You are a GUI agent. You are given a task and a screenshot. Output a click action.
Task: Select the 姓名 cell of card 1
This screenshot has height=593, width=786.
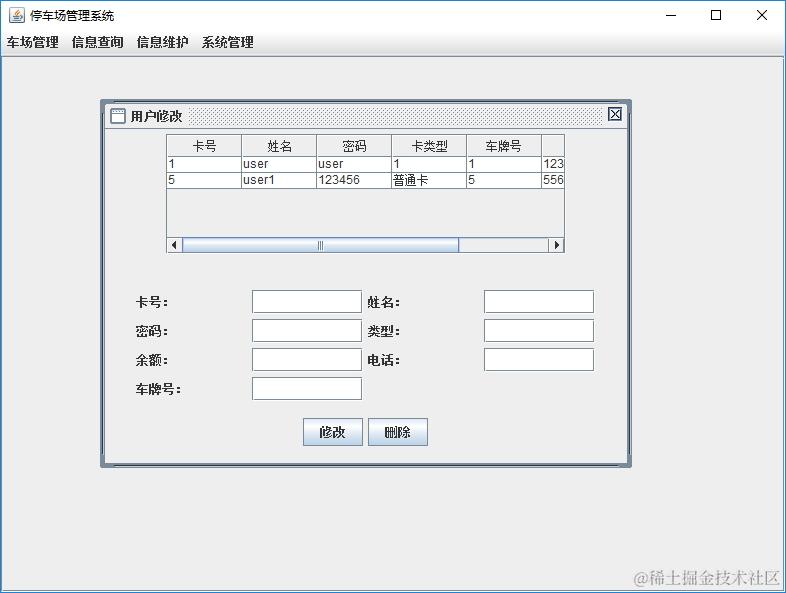click(279, 164)
